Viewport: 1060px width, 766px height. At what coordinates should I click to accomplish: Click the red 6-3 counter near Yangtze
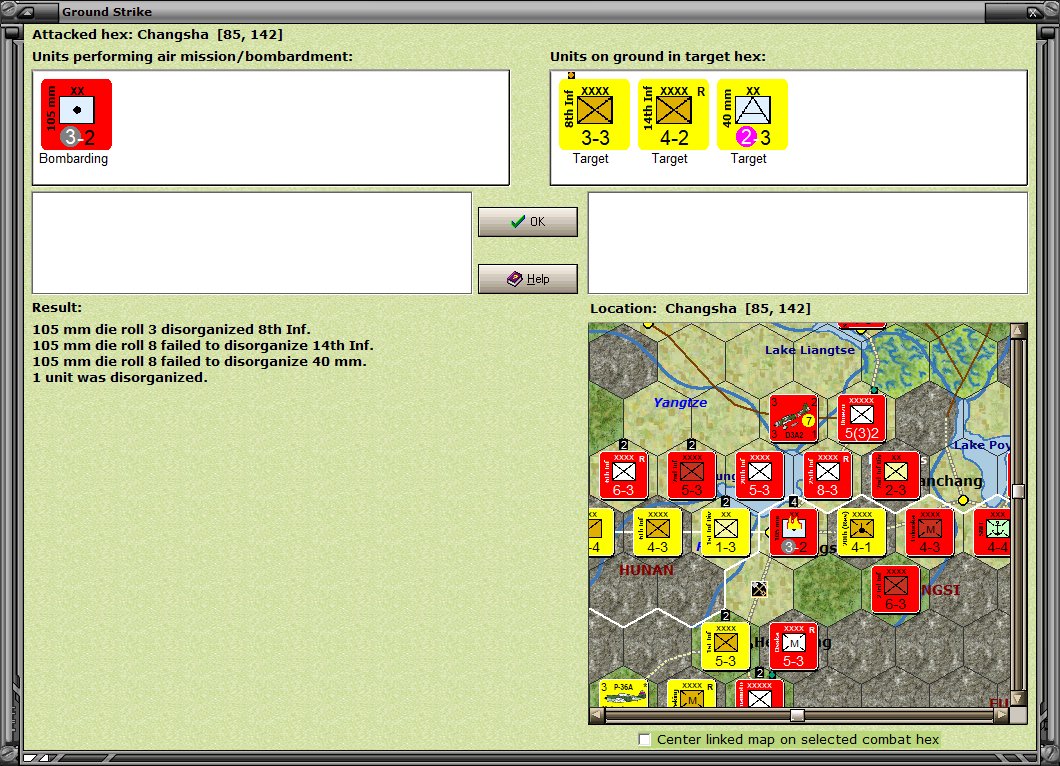623,475
